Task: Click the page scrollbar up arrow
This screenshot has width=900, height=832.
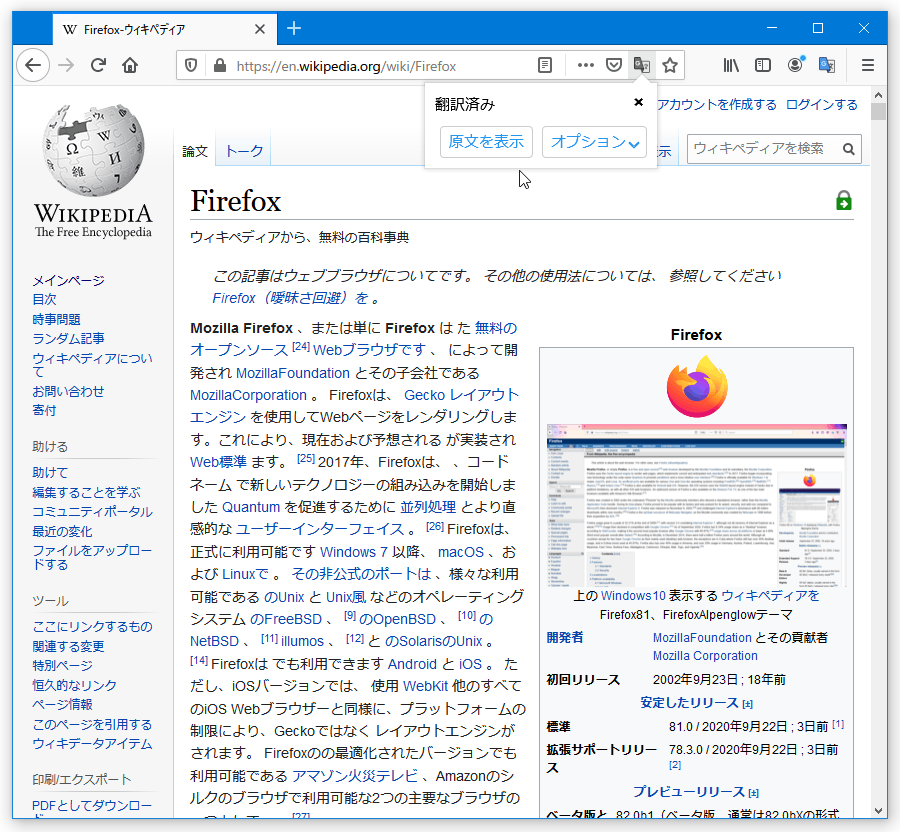Action: click(878, 95)
